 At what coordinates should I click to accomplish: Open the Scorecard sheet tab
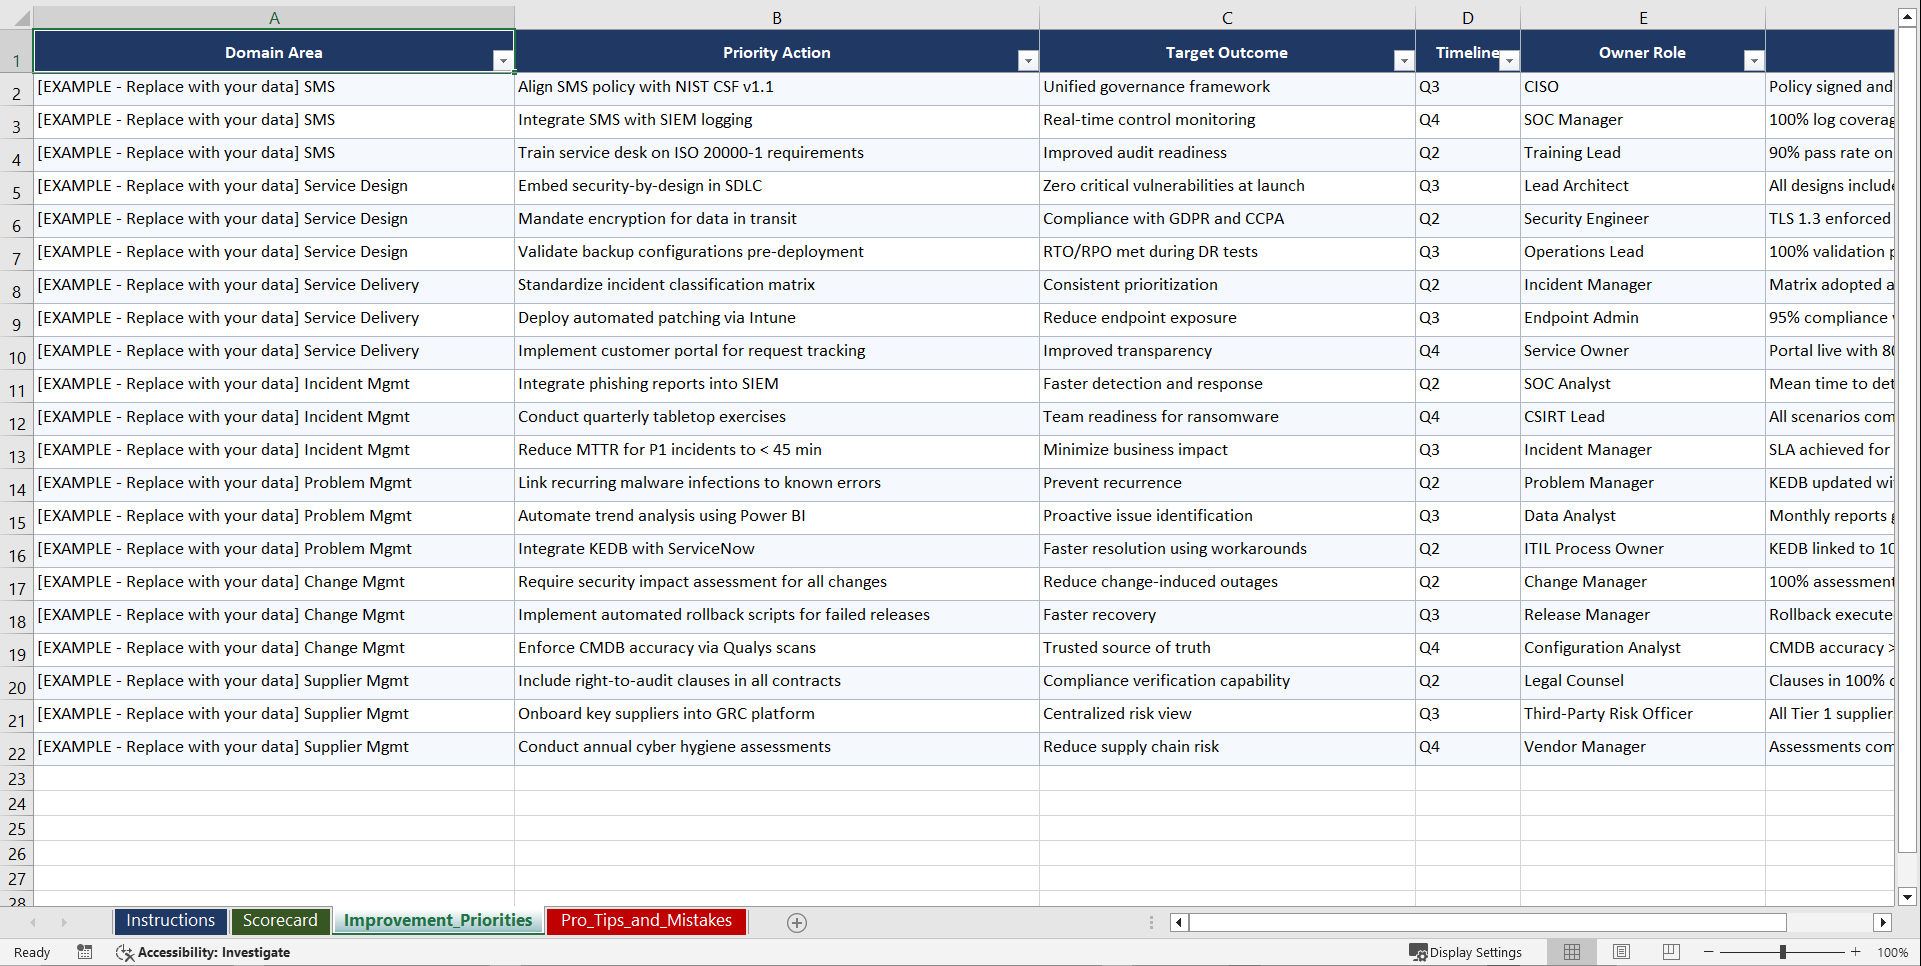click(x=280, y=920)
